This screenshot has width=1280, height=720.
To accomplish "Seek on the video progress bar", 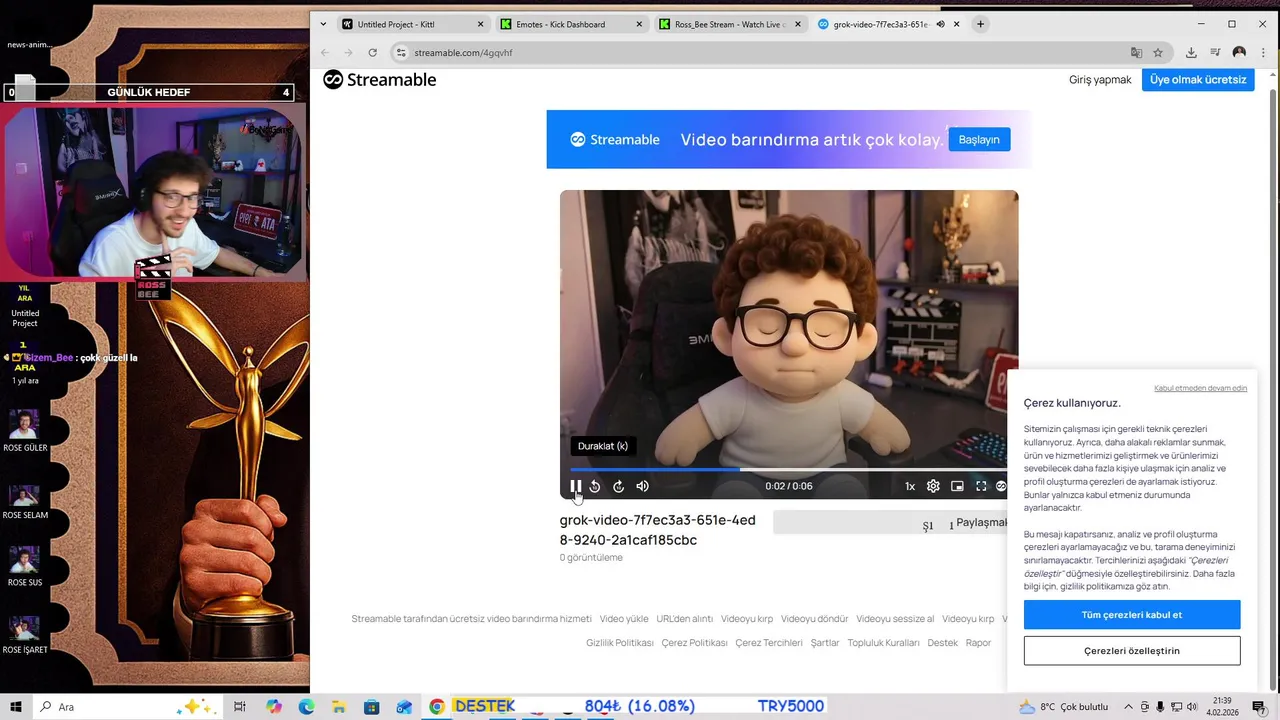I will click(x=789, y=469).
